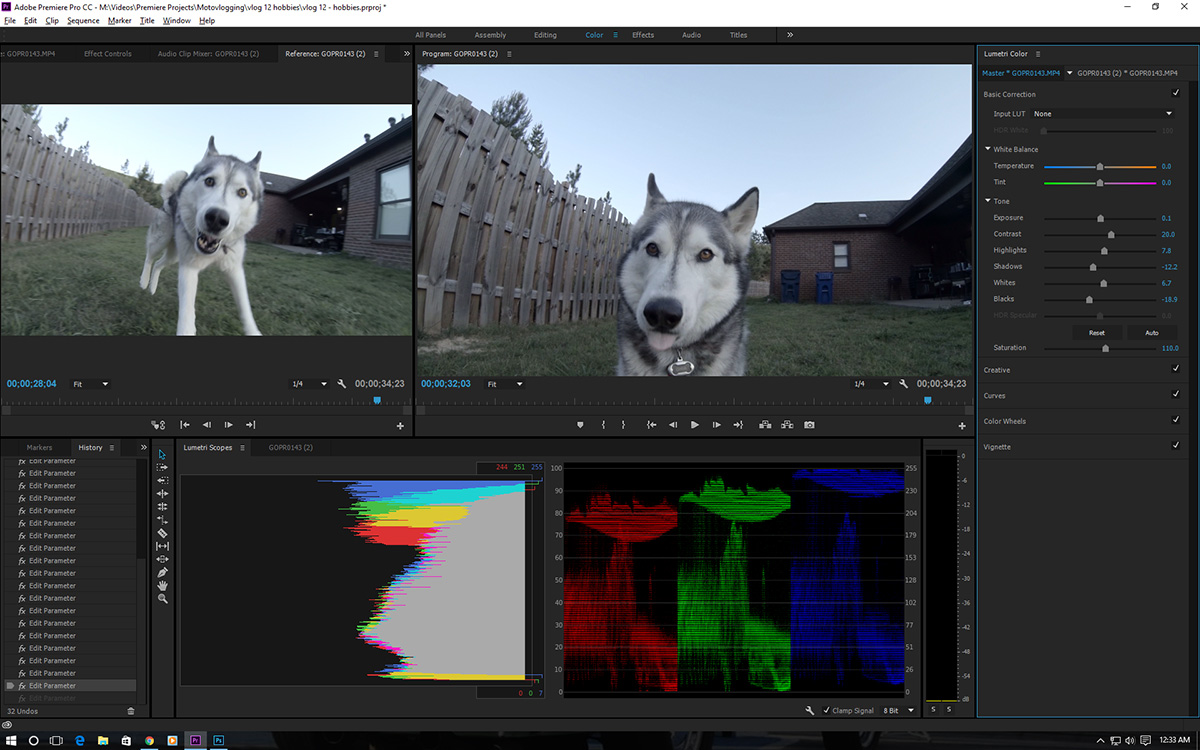Click the Contrast slider
Image resolution: width=1200 pixels, height=750 pixels.
click(1100, 234)
